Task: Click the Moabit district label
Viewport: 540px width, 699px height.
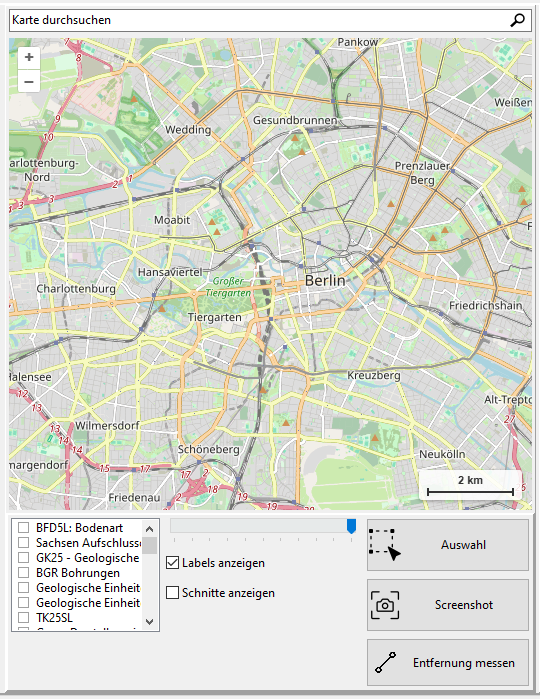Action: pyautogui.click(x=172, y=220)
